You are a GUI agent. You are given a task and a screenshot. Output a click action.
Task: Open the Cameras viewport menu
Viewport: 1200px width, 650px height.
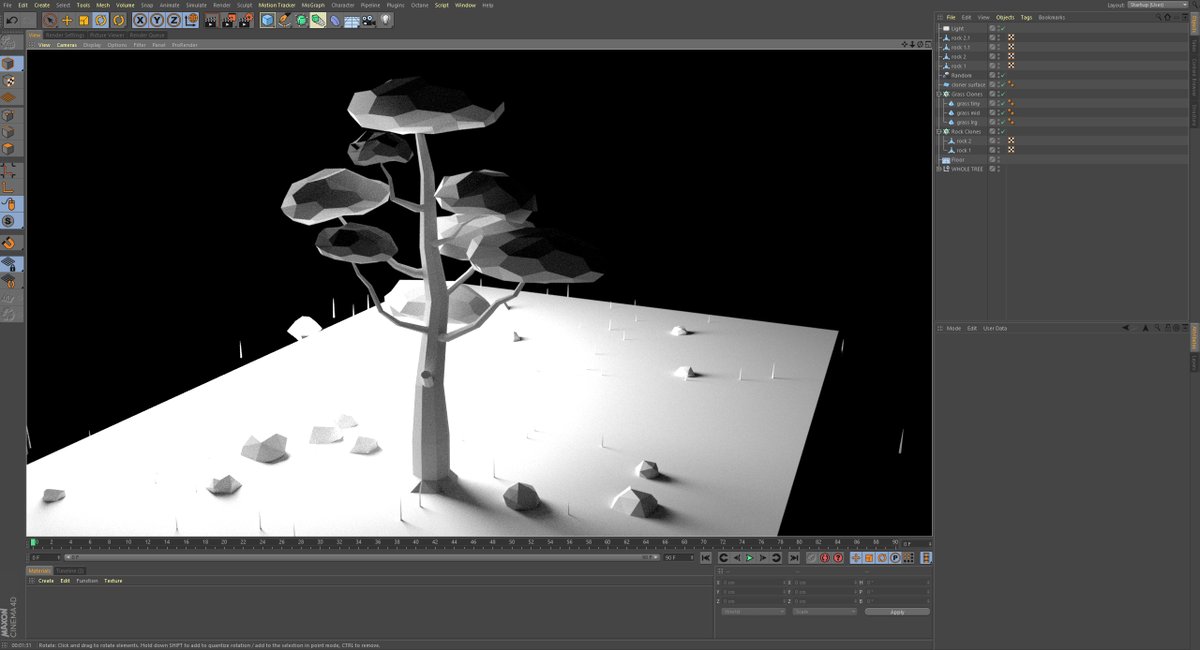coord(66,45)
